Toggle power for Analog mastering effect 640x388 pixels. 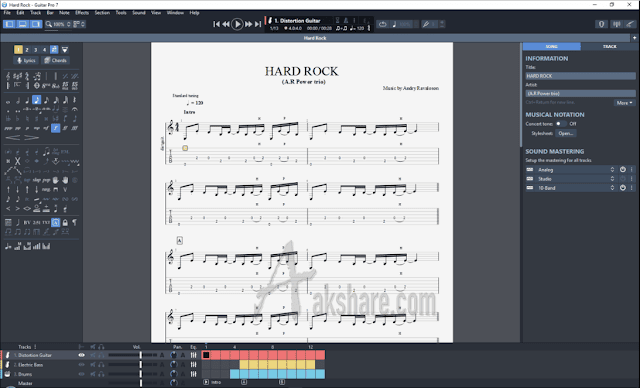click(623, 170)
